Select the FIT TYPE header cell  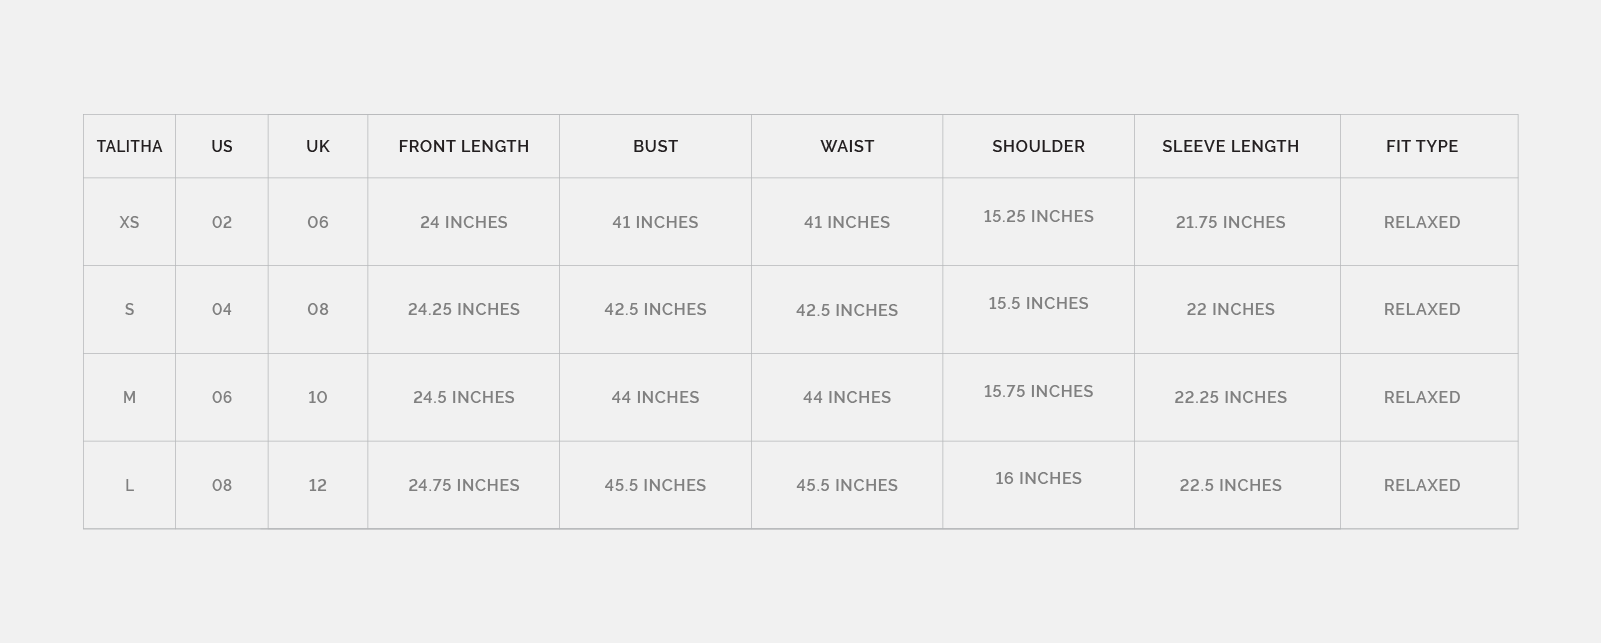pyautogui.click(x=1421, y=146)
